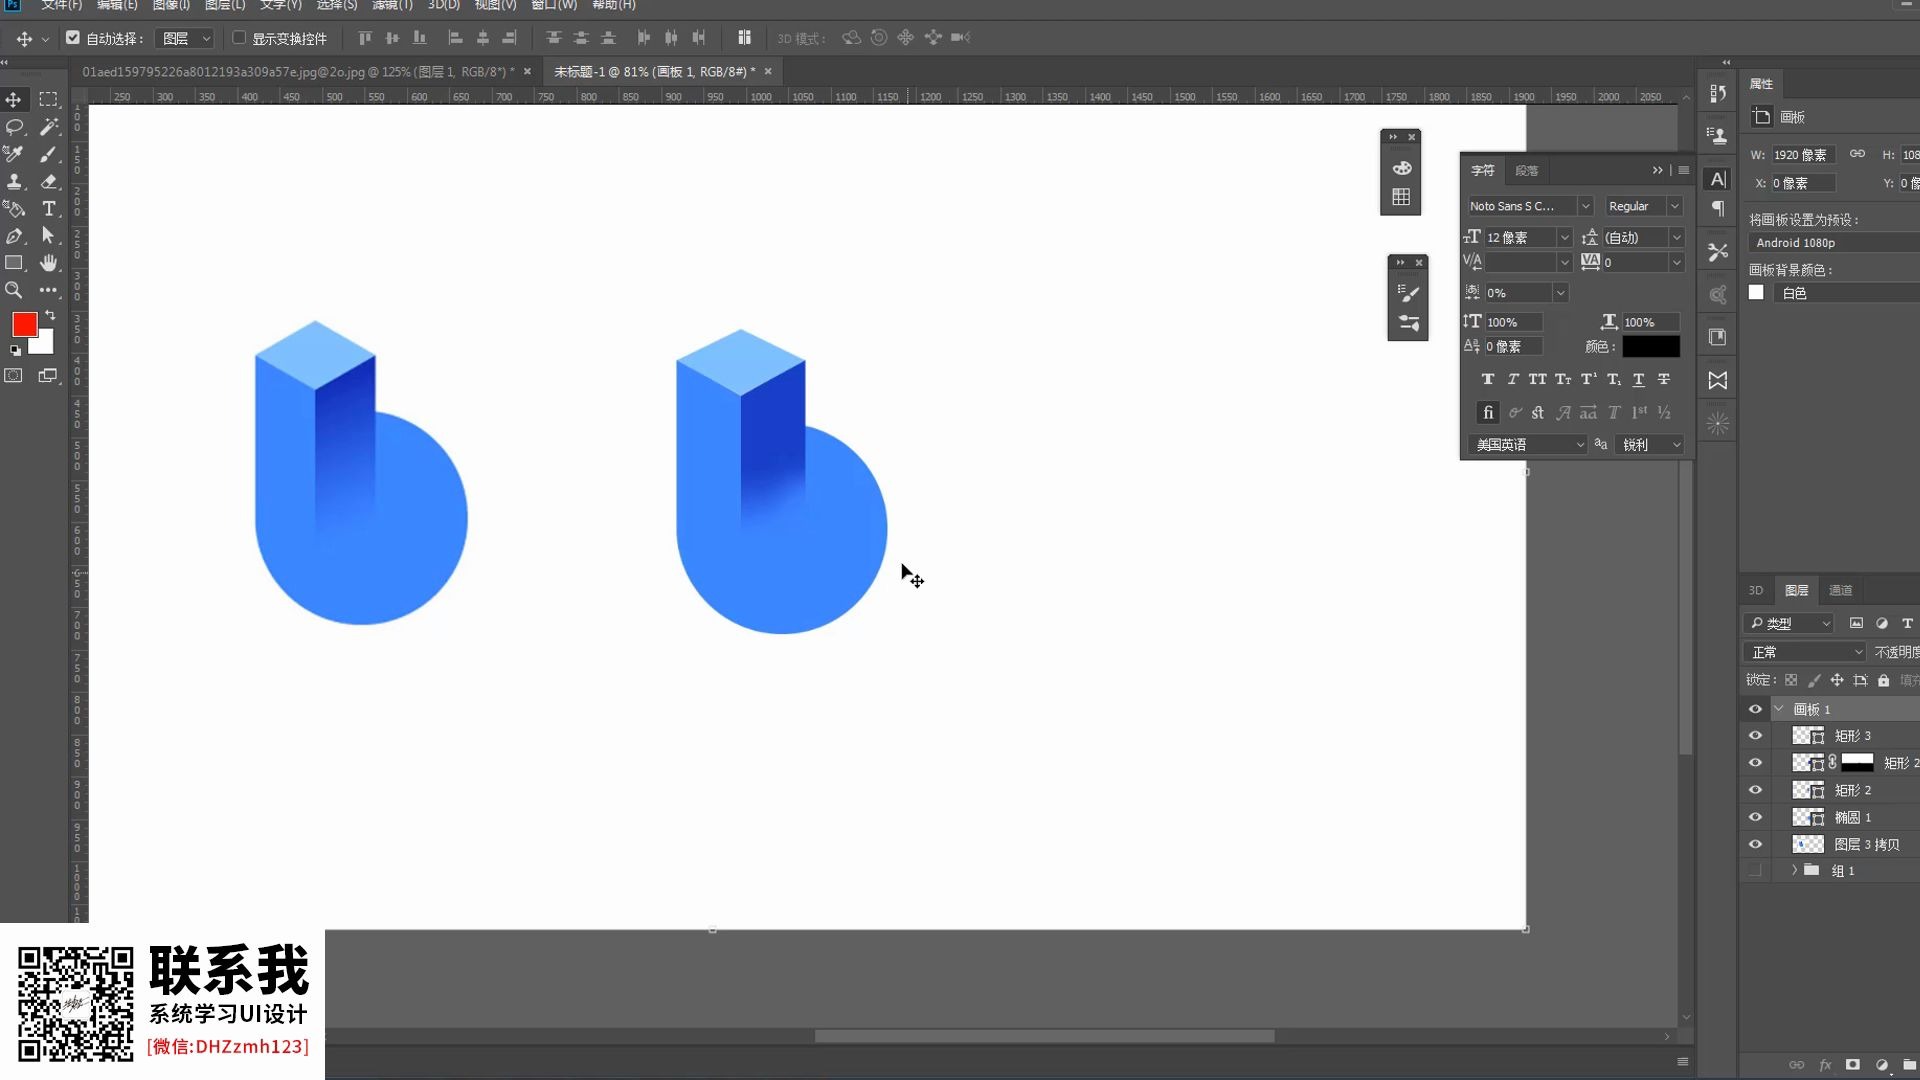Viewport: 1920px width, 1080px height.
Task: Switch to the 通道 channels tab
Action: (1840, 590)
